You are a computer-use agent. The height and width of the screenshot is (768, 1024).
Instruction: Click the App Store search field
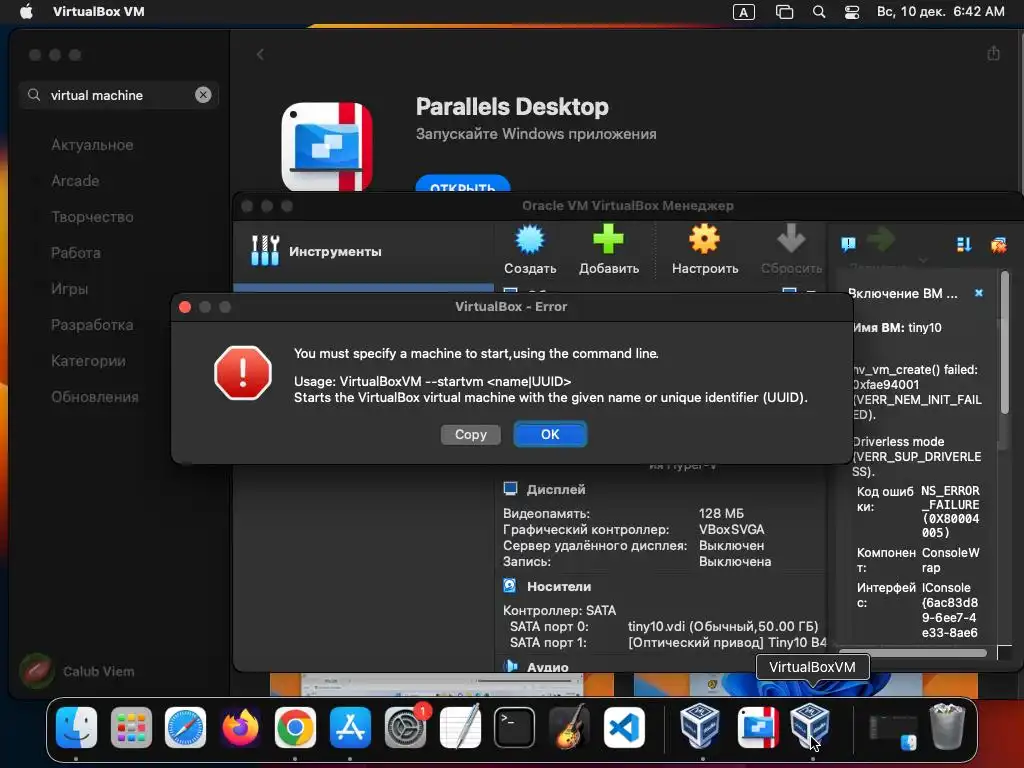(119, 95)
